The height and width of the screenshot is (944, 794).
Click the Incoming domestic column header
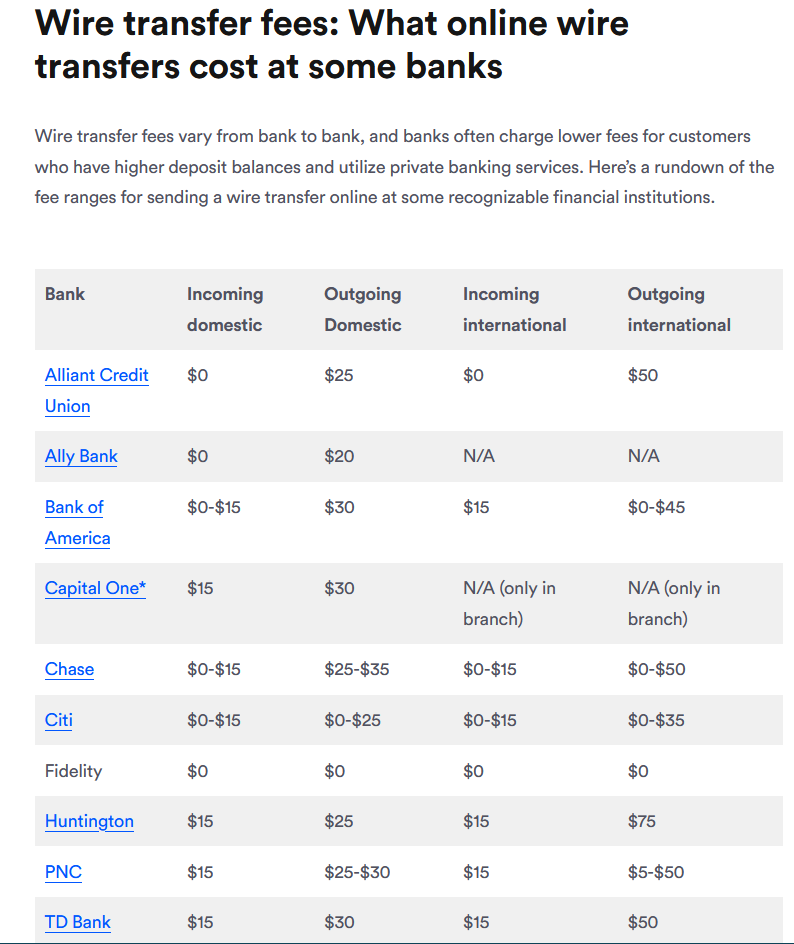[225, 309]
